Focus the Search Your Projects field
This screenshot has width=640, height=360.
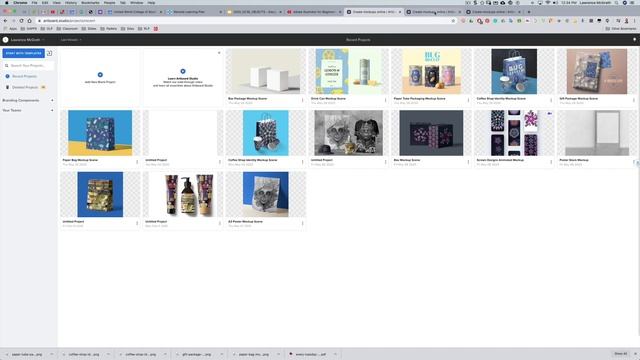point(28,65)
